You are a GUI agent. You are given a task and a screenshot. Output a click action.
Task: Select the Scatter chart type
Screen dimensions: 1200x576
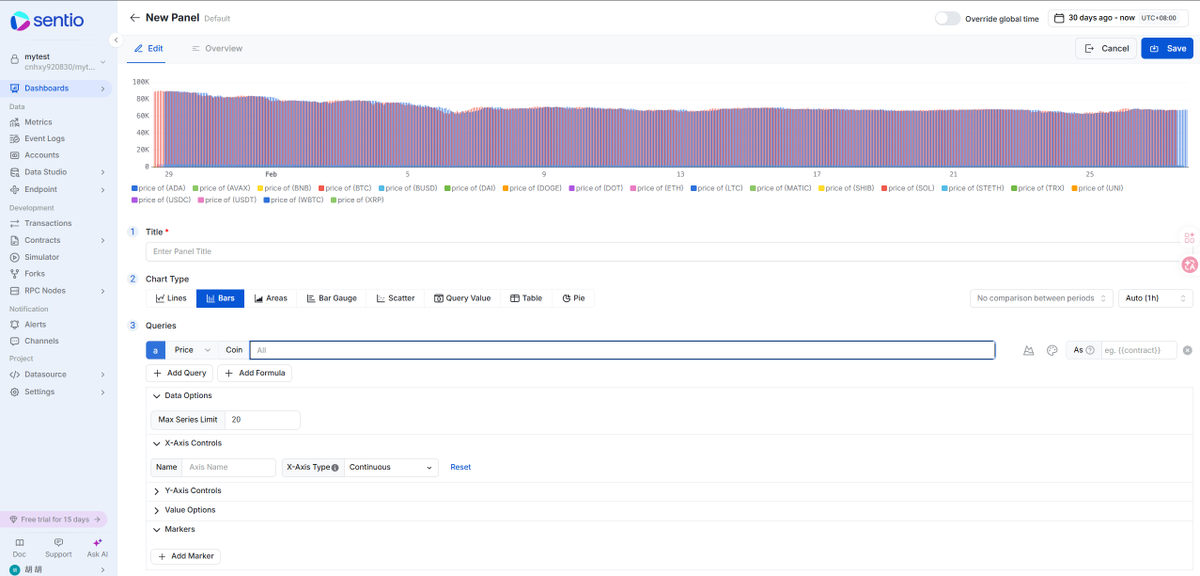coord(396,298)
